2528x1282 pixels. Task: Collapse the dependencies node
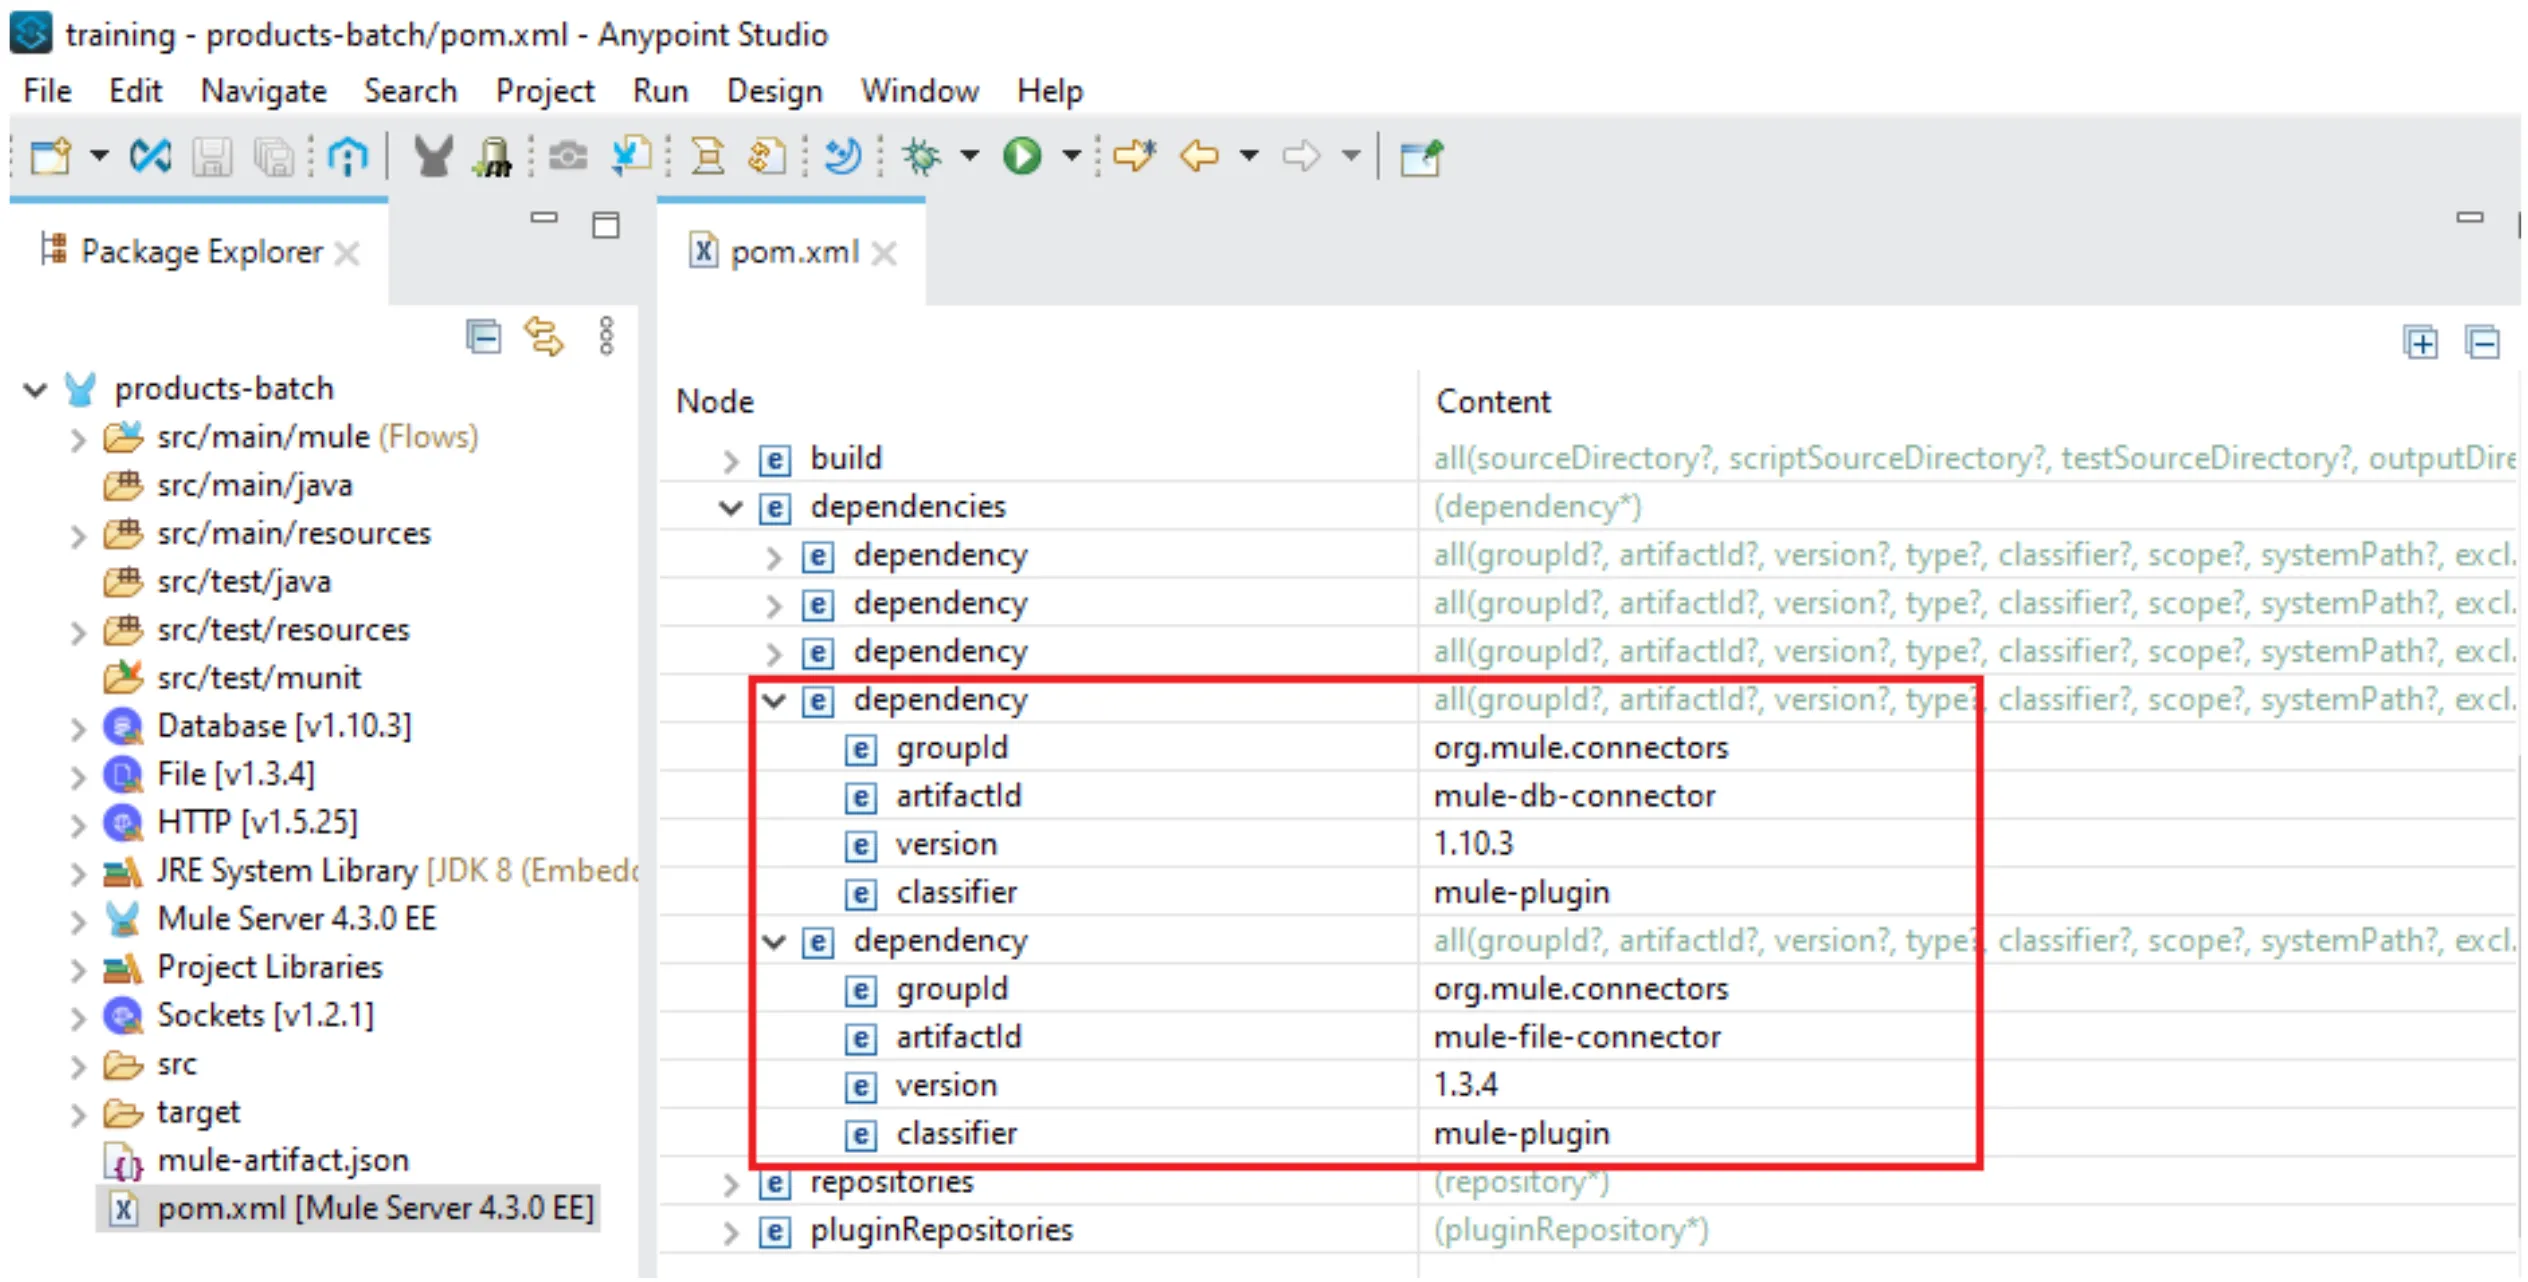(731, 508)
